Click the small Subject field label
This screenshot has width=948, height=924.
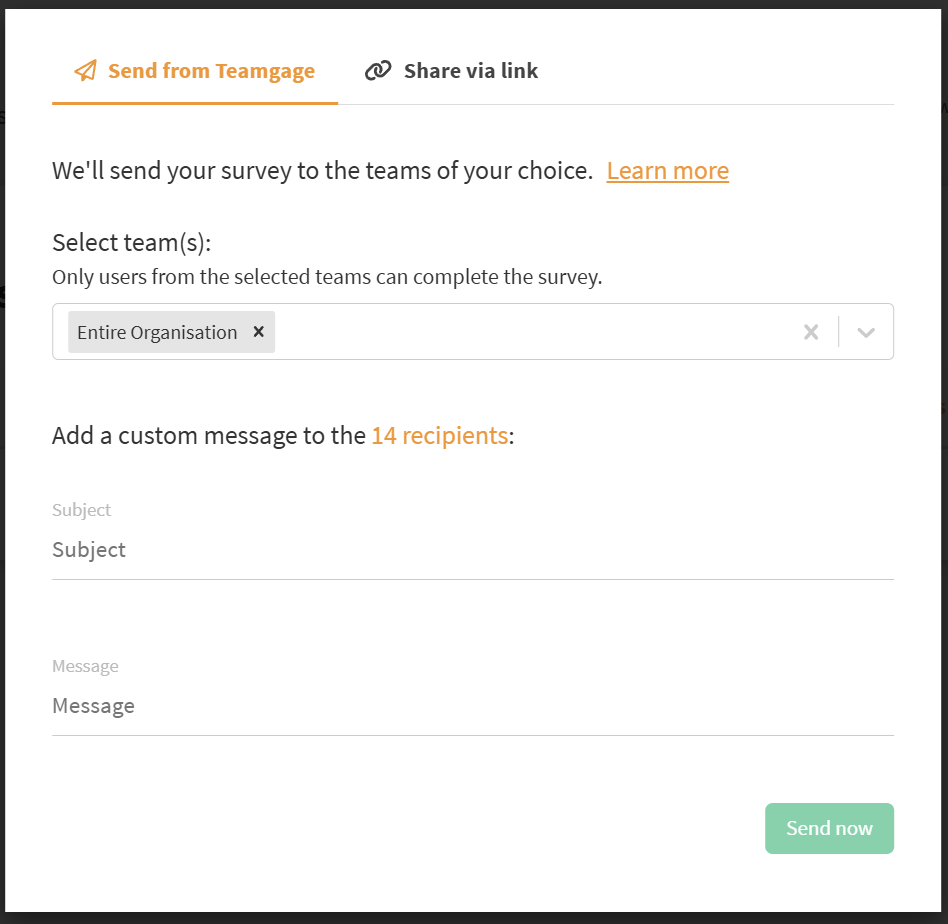click(x=81, y=510)
